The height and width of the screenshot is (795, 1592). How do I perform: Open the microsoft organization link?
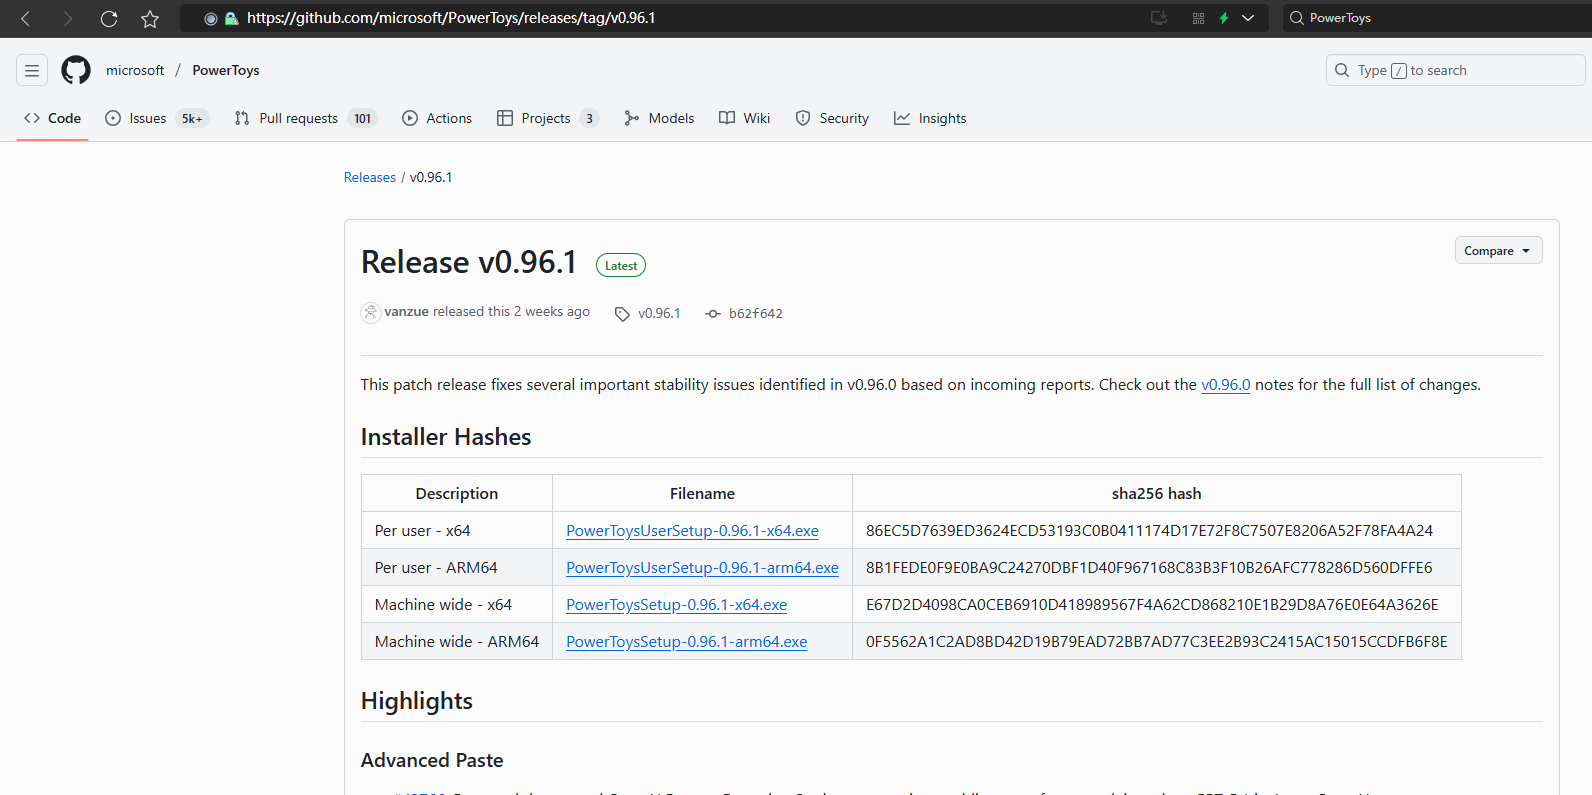pos(135,70)
